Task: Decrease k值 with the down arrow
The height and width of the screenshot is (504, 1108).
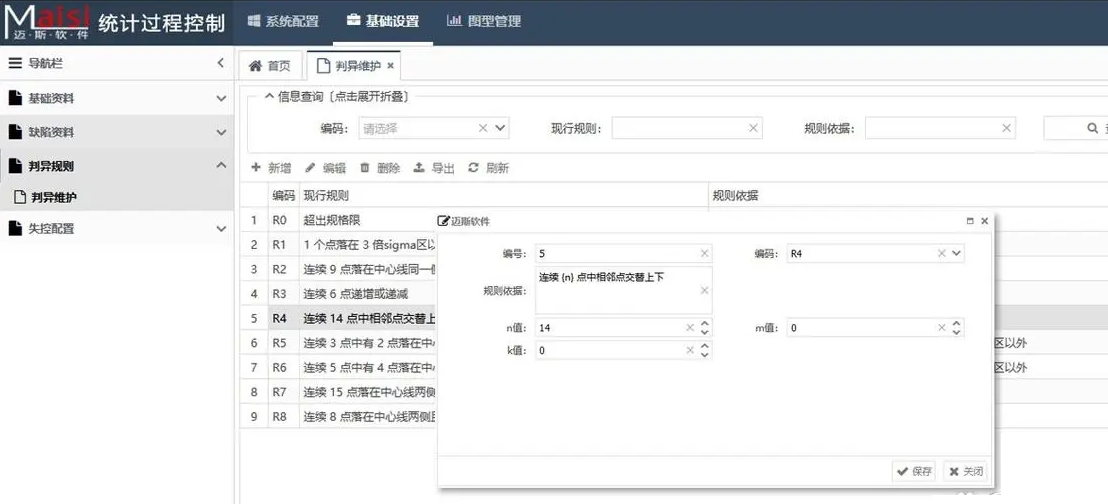Action: click(705, 355)
